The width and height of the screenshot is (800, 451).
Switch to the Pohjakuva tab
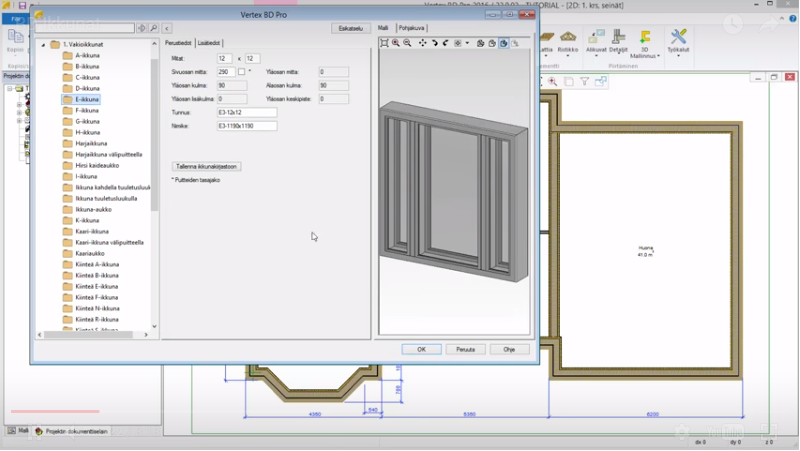coord(411,28)
